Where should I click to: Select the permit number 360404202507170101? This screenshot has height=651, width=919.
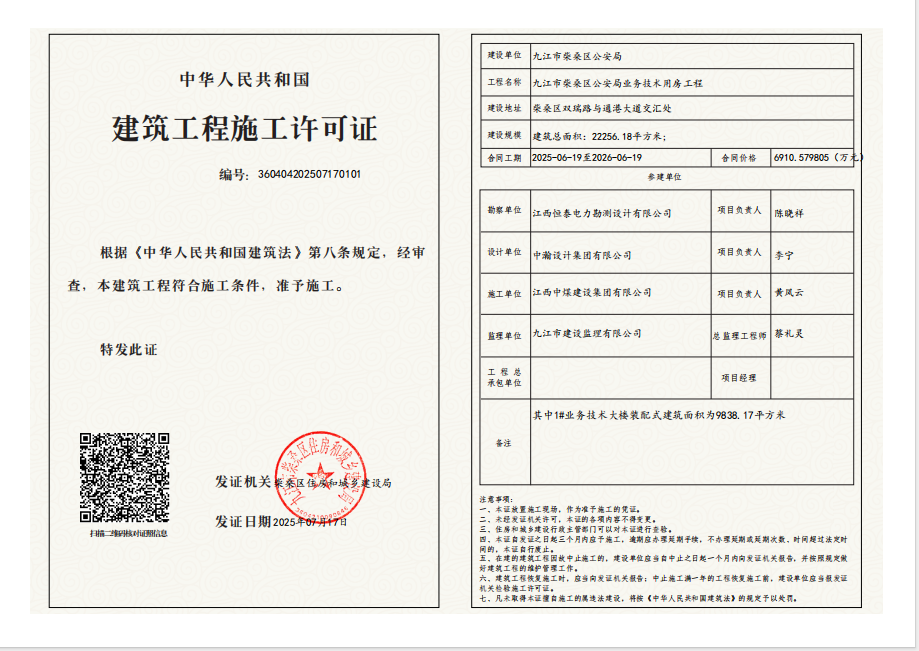tap(309, 174)
